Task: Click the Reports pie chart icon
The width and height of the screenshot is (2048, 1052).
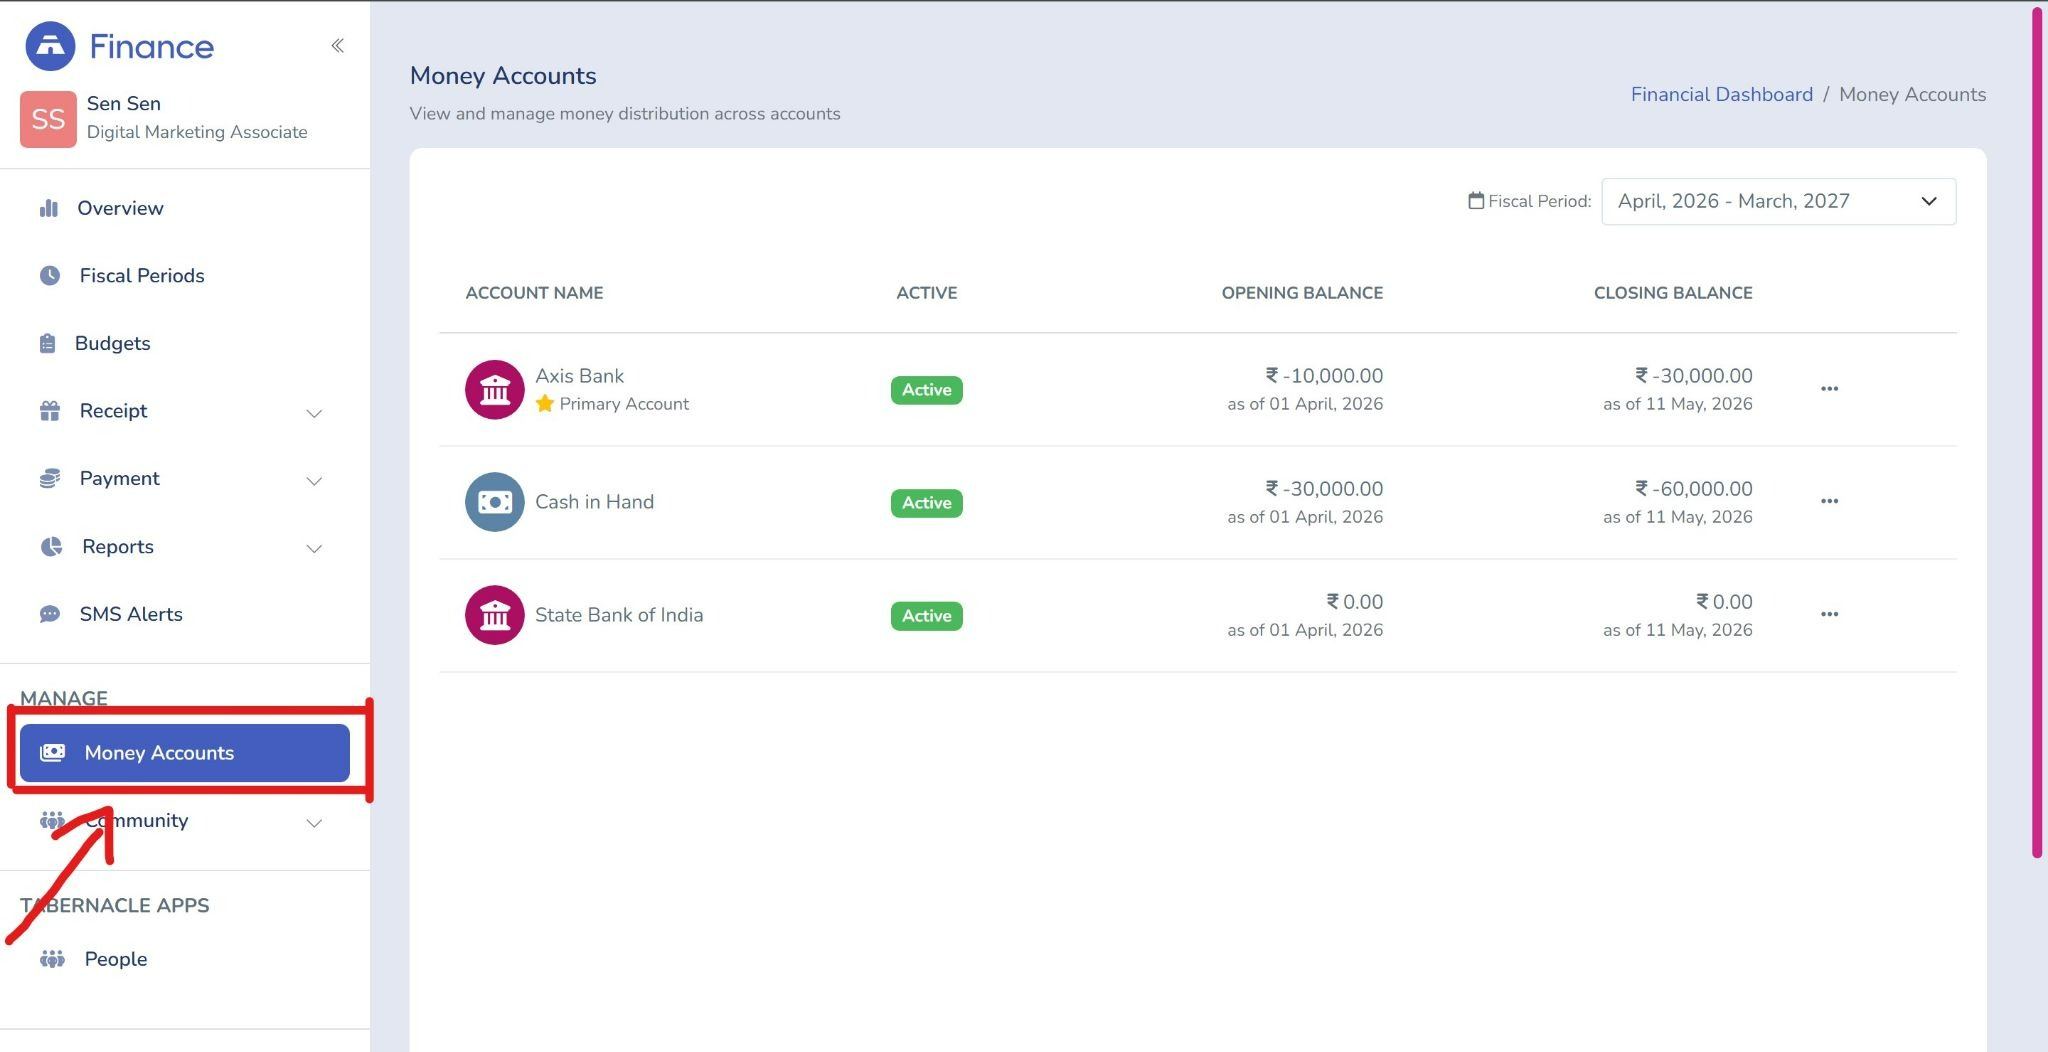Action: tap(51, 546)
